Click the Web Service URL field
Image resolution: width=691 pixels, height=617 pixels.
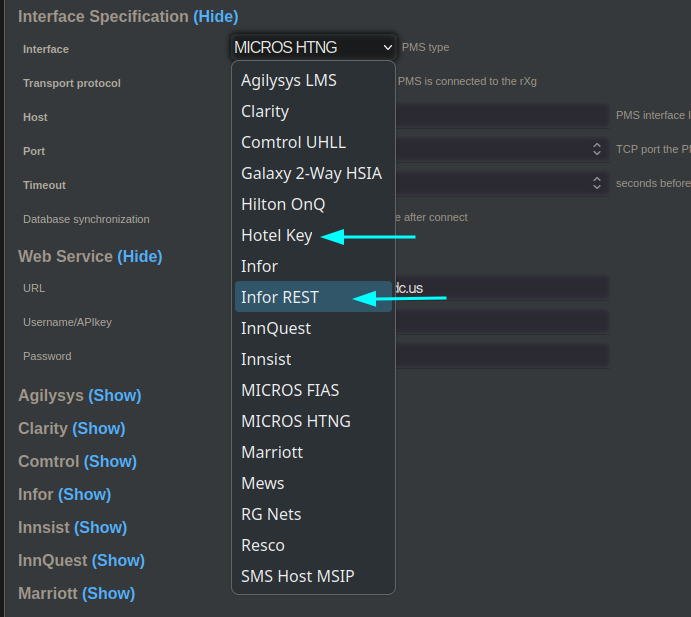[502, 288]
